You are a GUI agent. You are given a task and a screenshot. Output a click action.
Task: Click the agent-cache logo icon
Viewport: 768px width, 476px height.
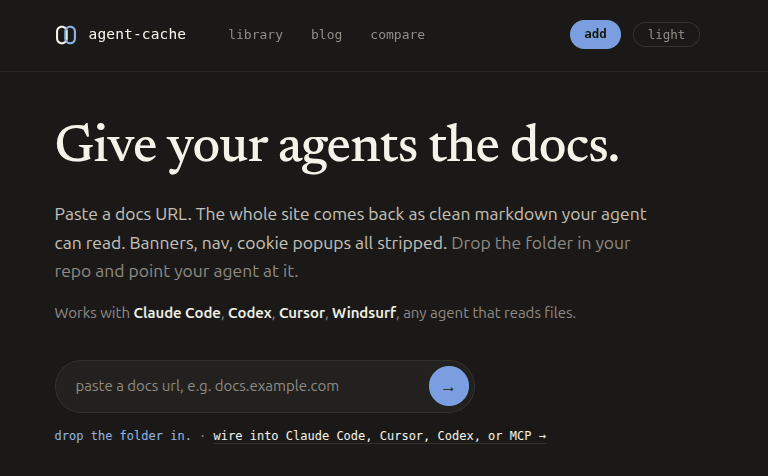point(66,35)
